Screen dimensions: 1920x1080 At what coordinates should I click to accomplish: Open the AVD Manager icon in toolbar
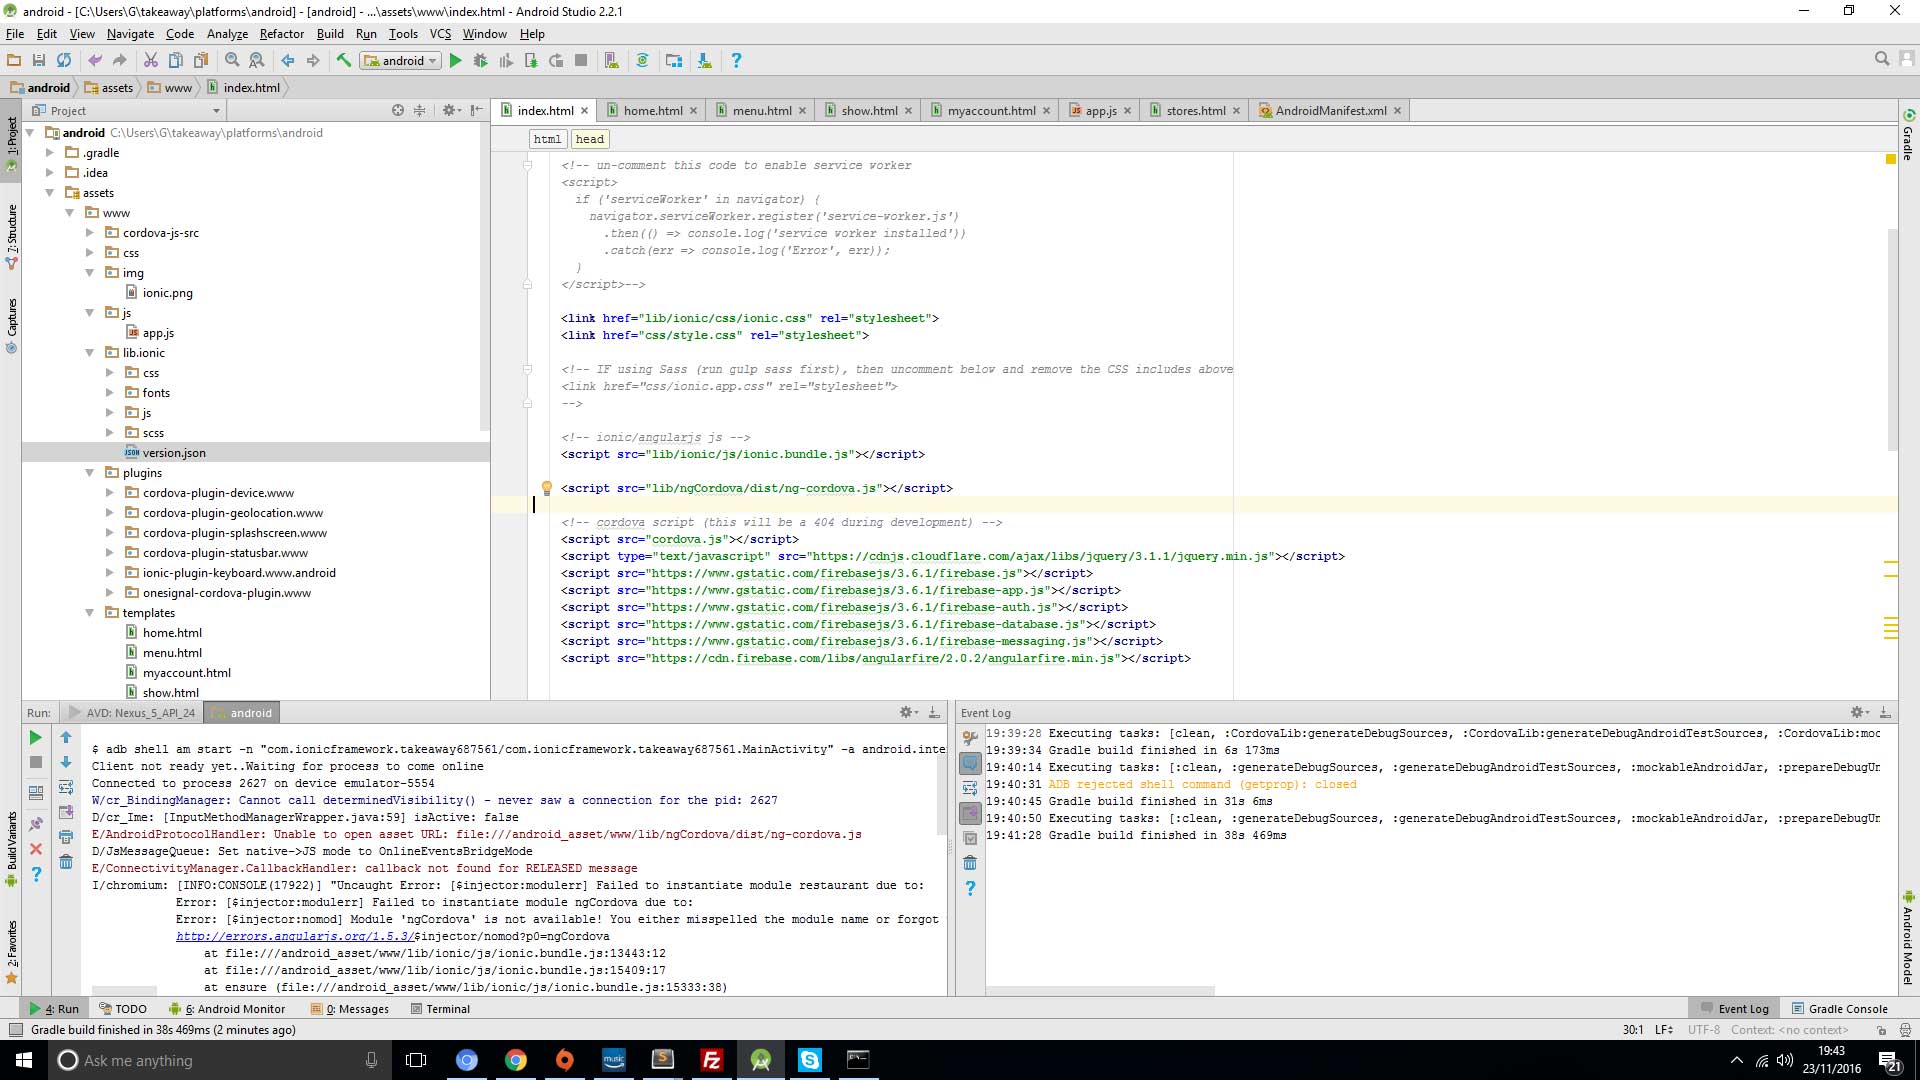coord(611,61)
